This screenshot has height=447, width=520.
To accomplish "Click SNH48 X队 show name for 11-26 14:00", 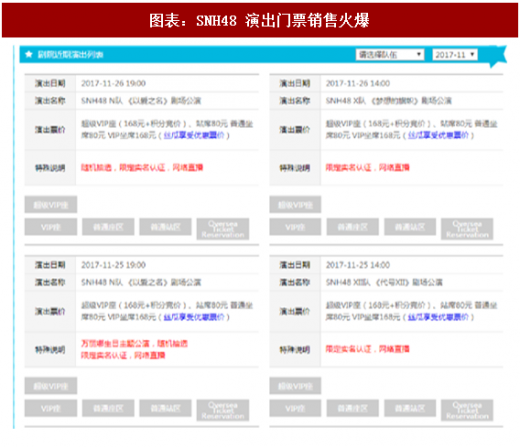I will coord(388,101).
